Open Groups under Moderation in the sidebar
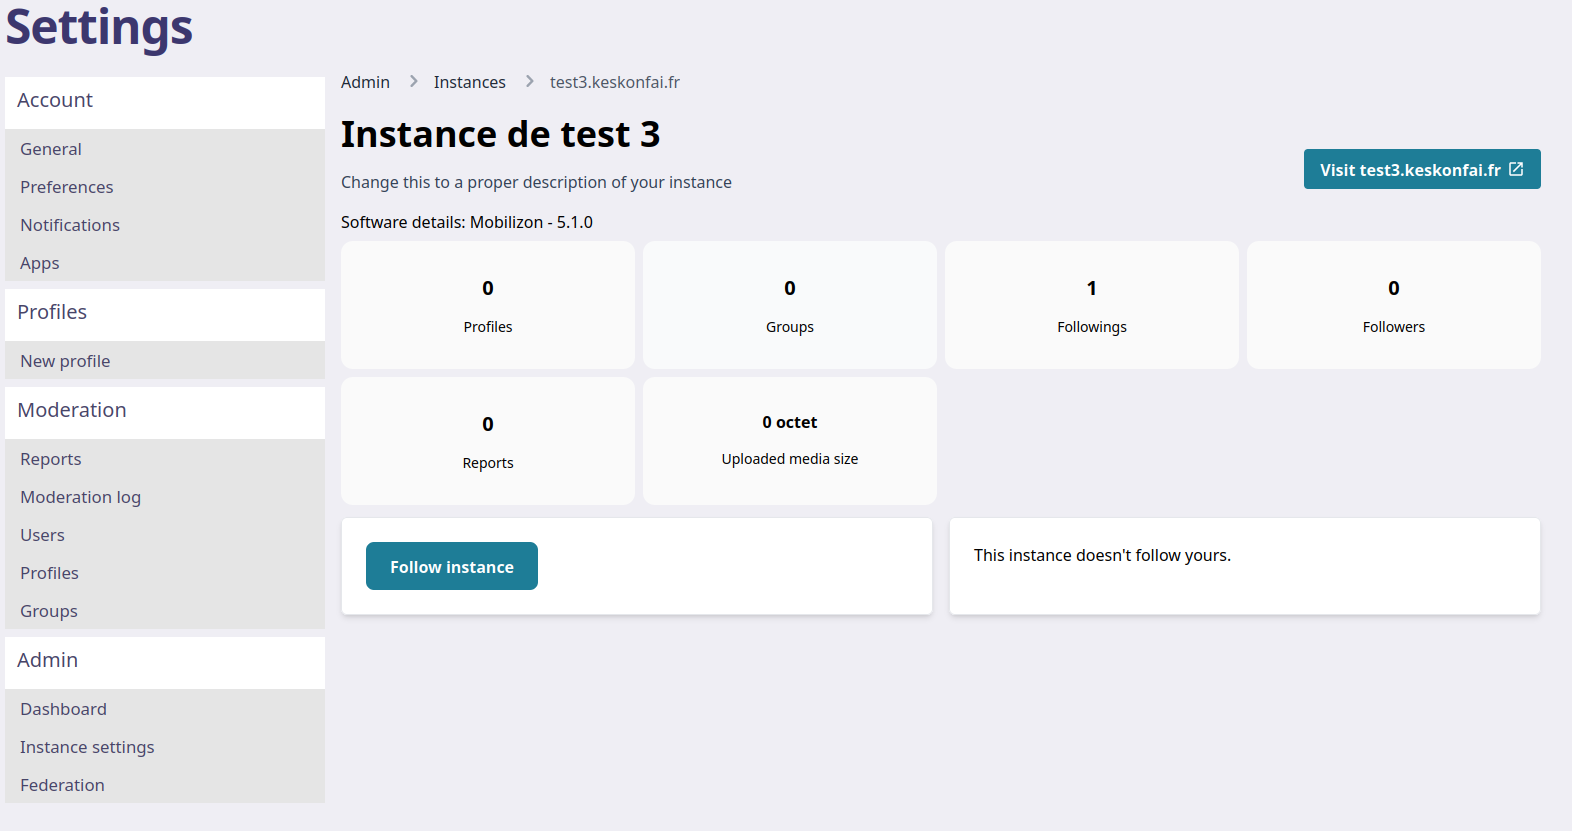 coord(49,611)
